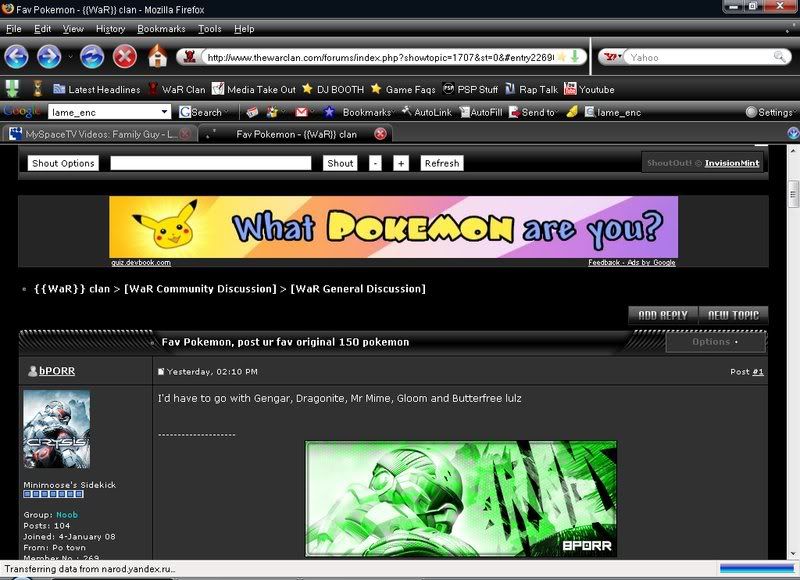Click the plus button beside Shout
Viewport: 800px width, 580px height.
tap(401, 163)
